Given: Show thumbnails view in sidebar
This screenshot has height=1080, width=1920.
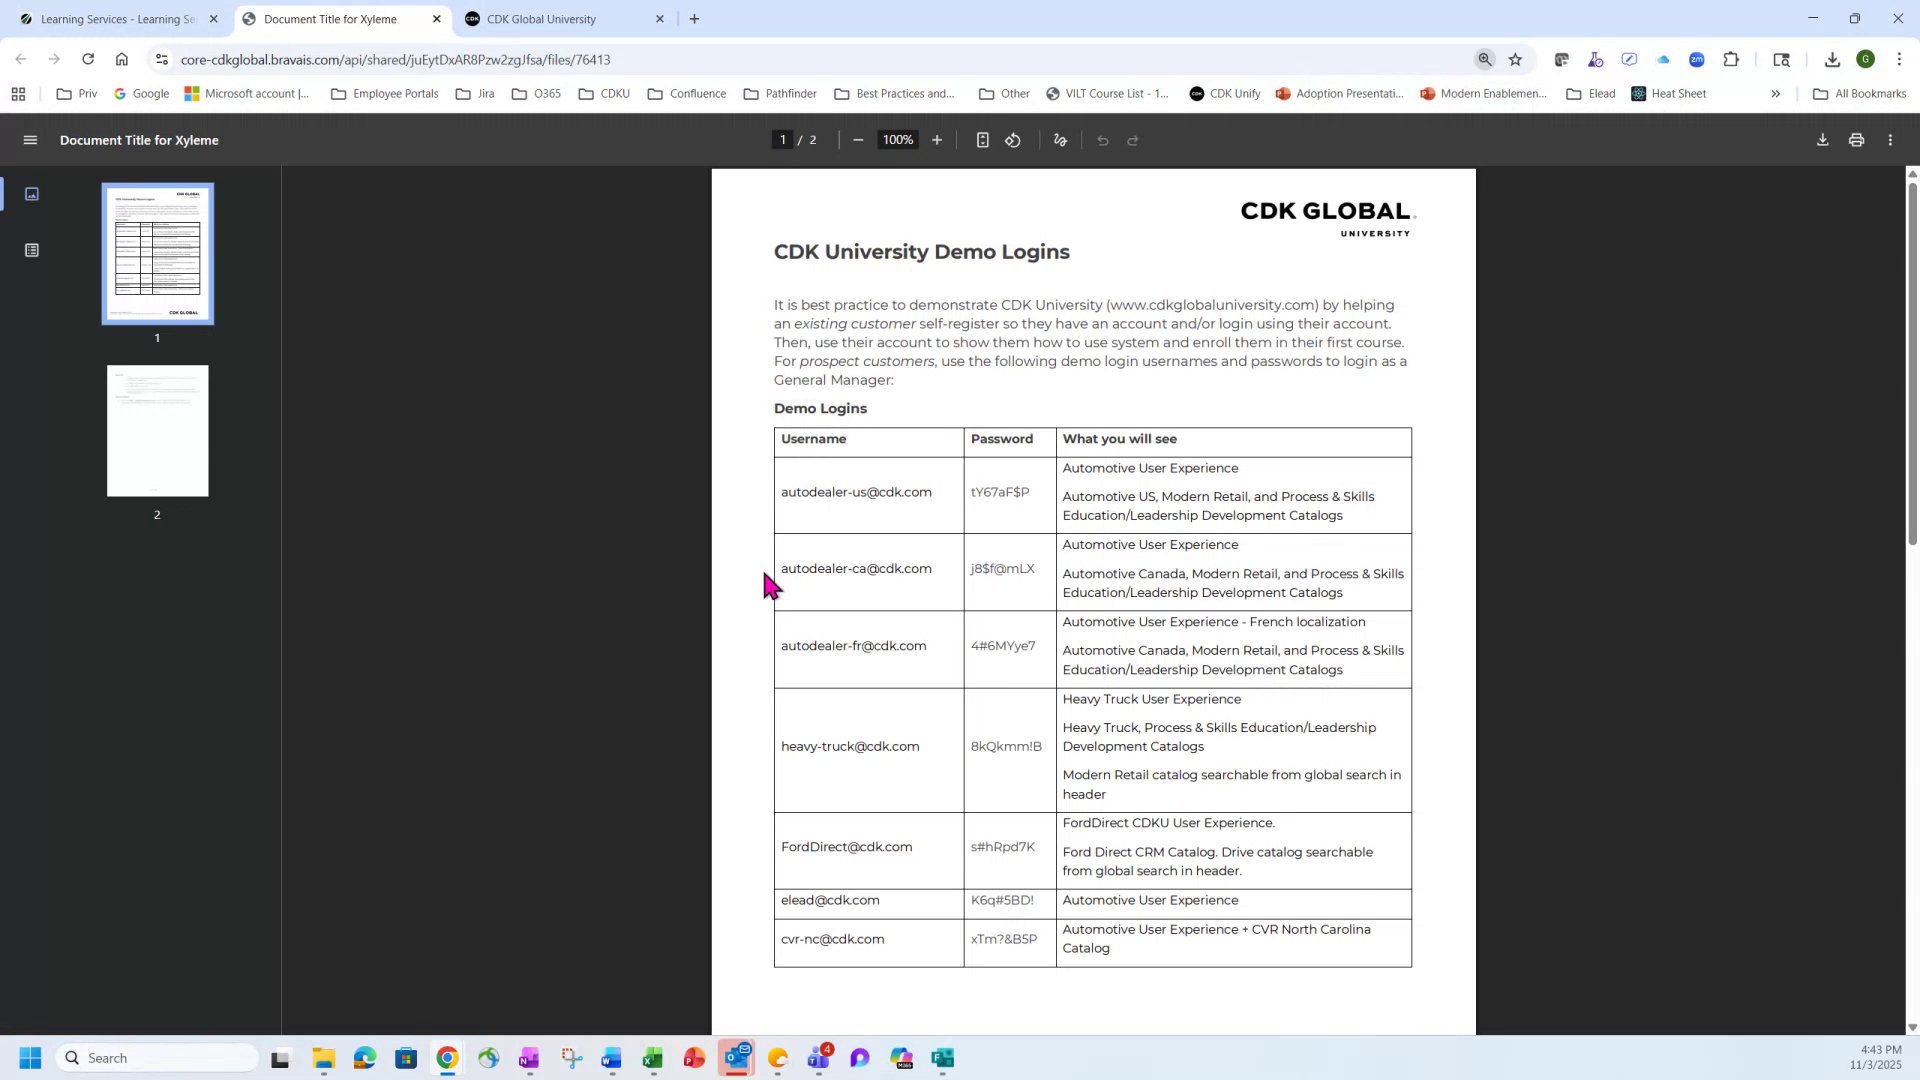Looking at the screenshot, I should pyautogui.click(x=32, y=194).
